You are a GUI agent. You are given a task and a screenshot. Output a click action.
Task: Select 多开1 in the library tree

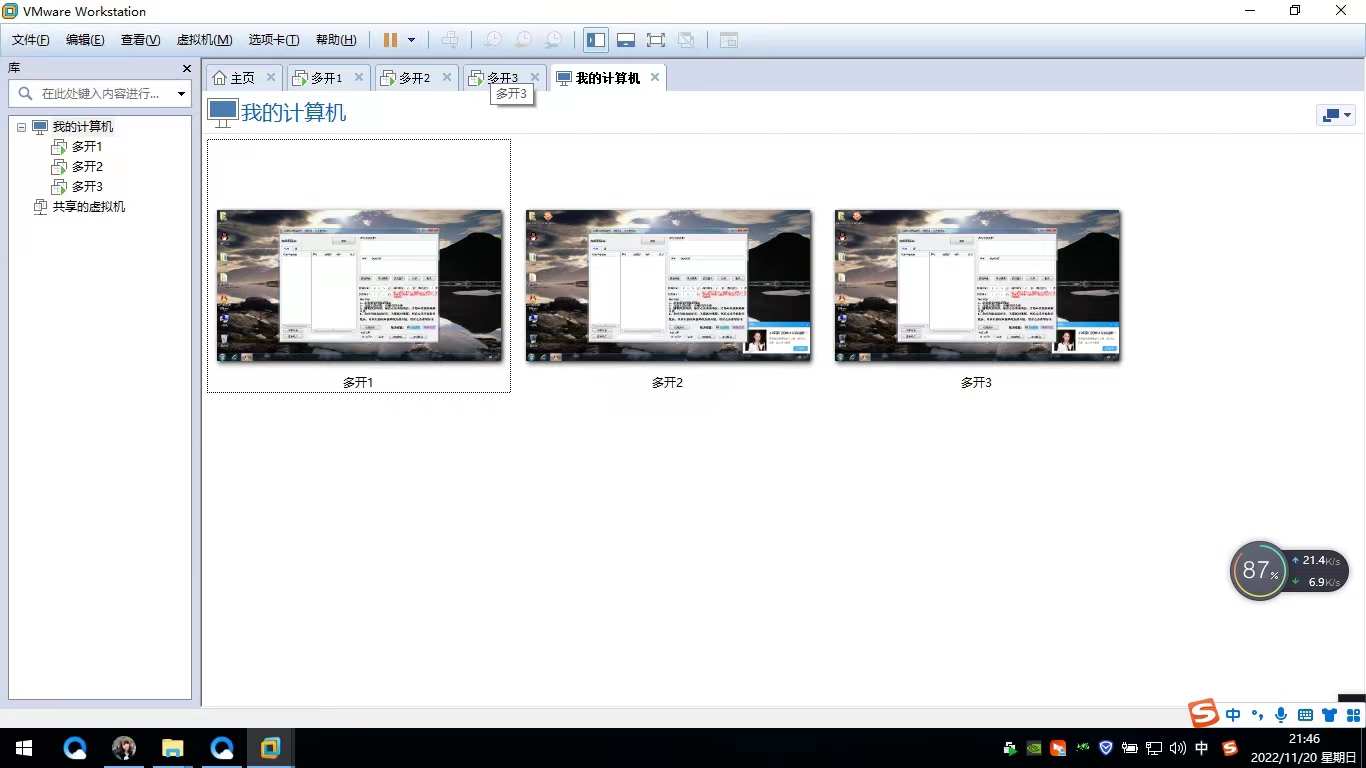87,147
